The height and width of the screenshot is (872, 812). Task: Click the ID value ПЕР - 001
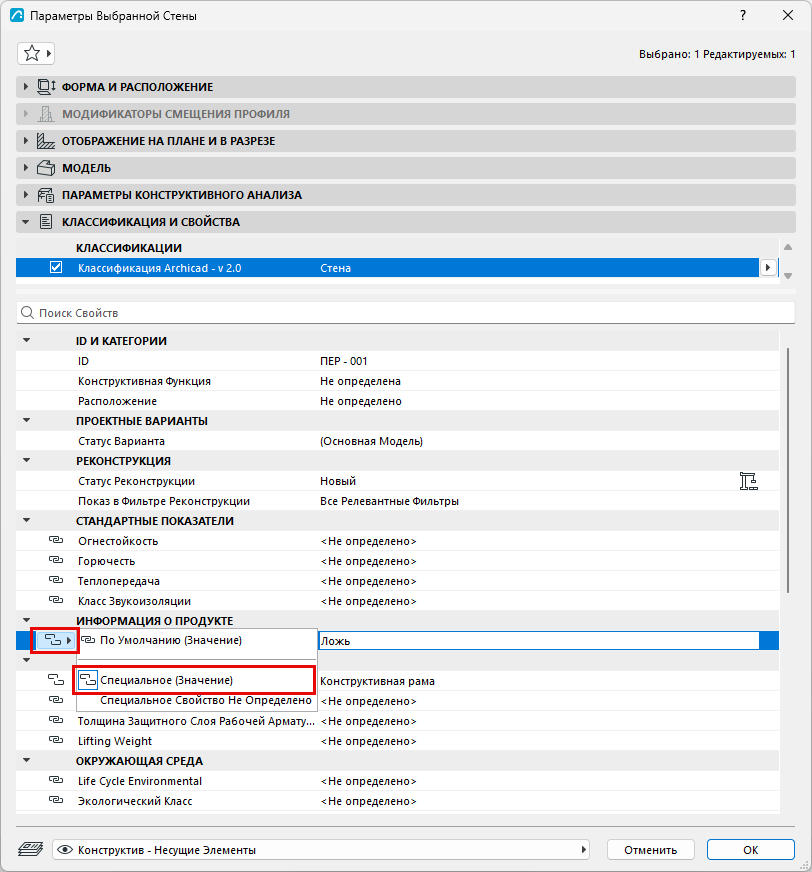tap(344, 361)
